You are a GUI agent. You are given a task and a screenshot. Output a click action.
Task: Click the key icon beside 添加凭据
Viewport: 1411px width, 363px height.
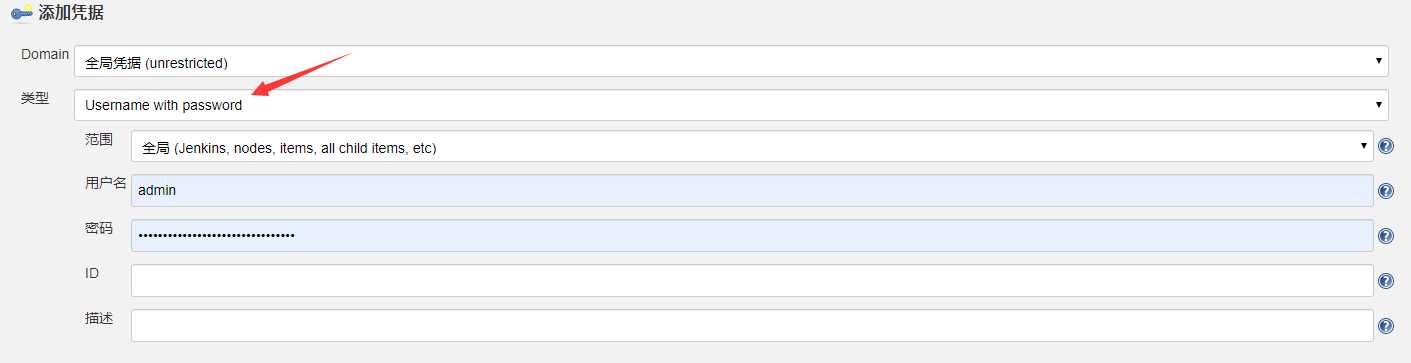coord(21,14)
